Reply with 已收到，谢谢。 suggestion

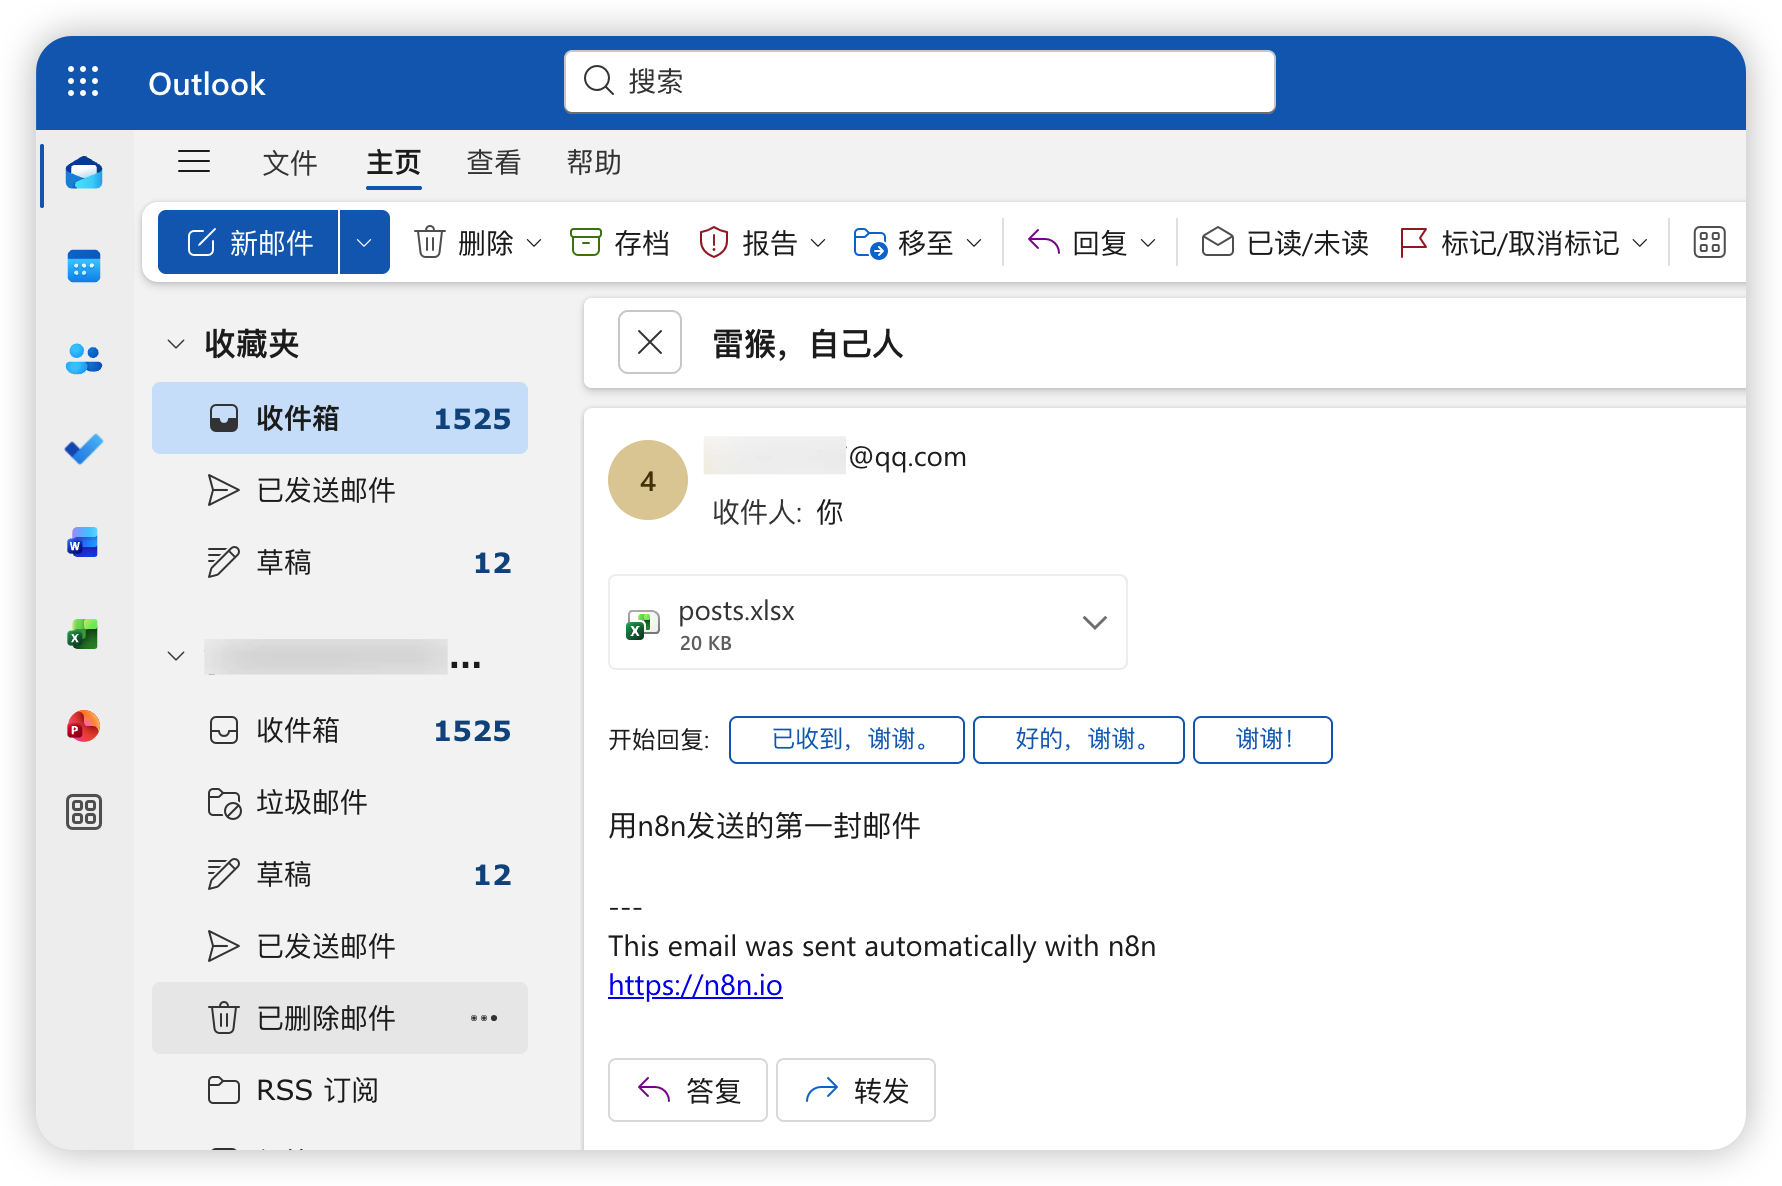point(847,740)
